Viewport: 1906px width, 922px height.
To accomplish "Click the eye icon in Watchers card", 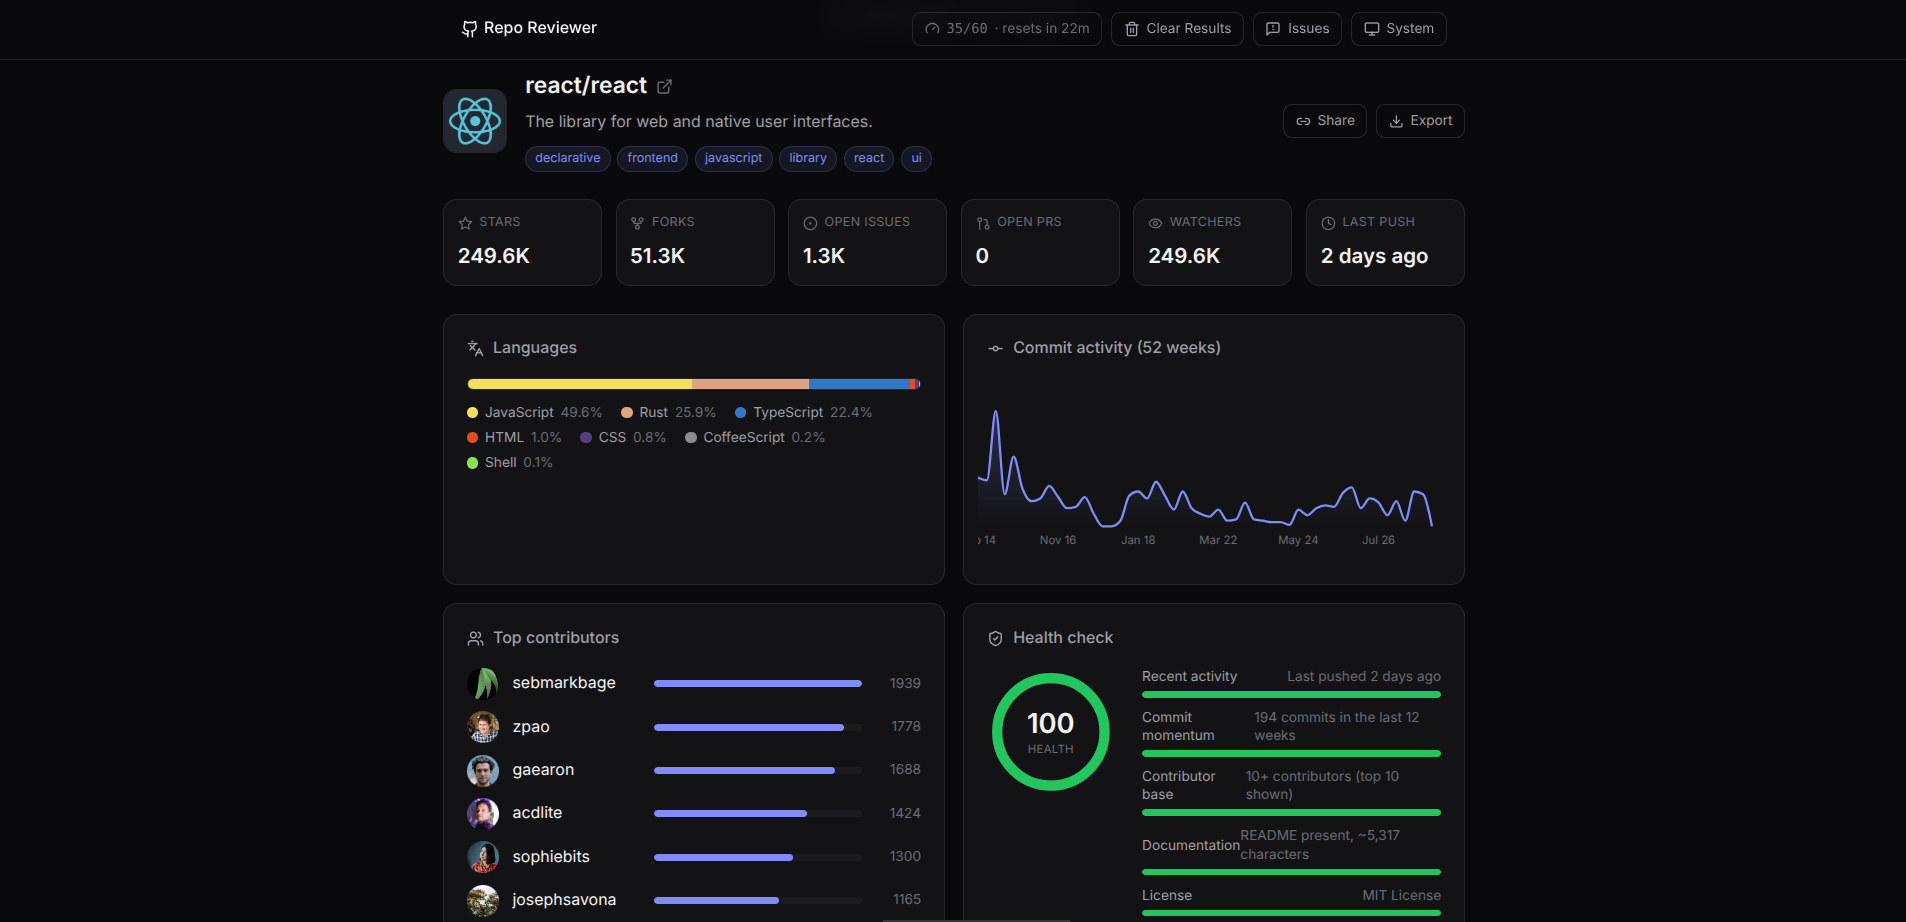I will point(1155,223).
